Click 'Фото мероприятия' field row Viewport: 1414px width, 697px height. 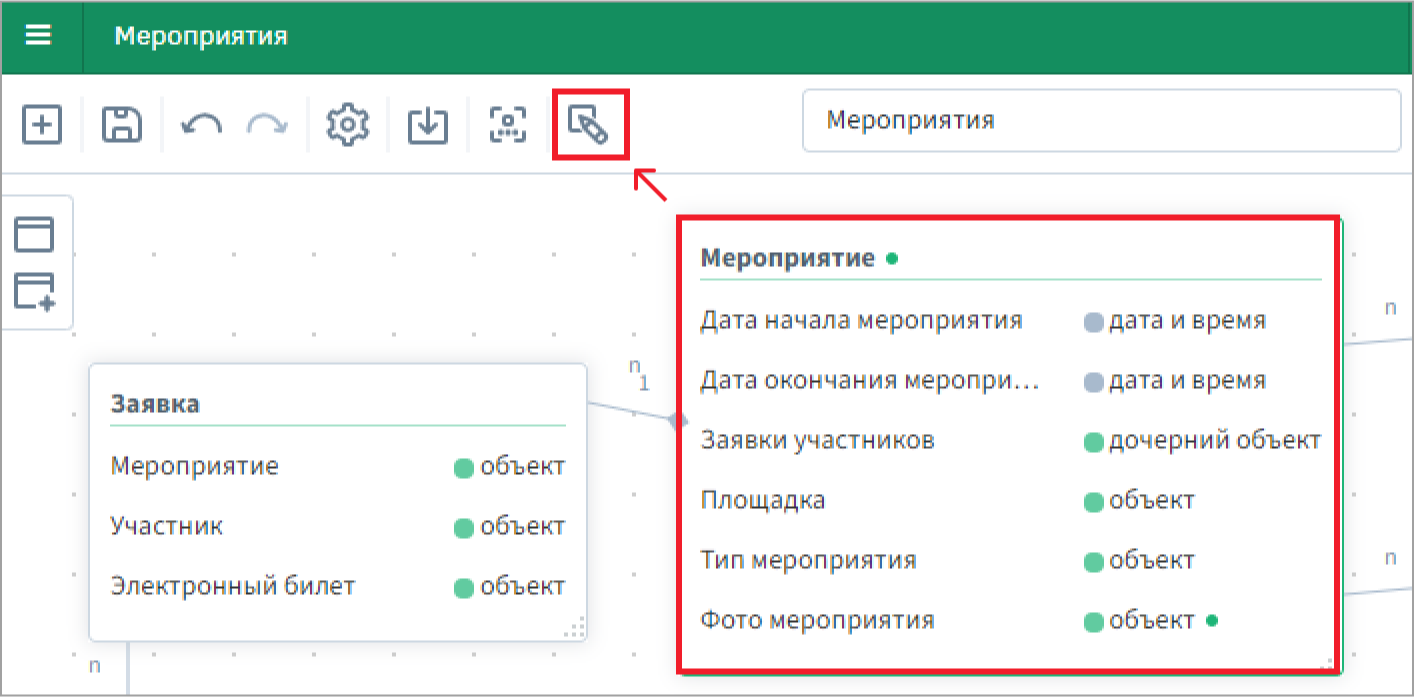[1010, 620]
